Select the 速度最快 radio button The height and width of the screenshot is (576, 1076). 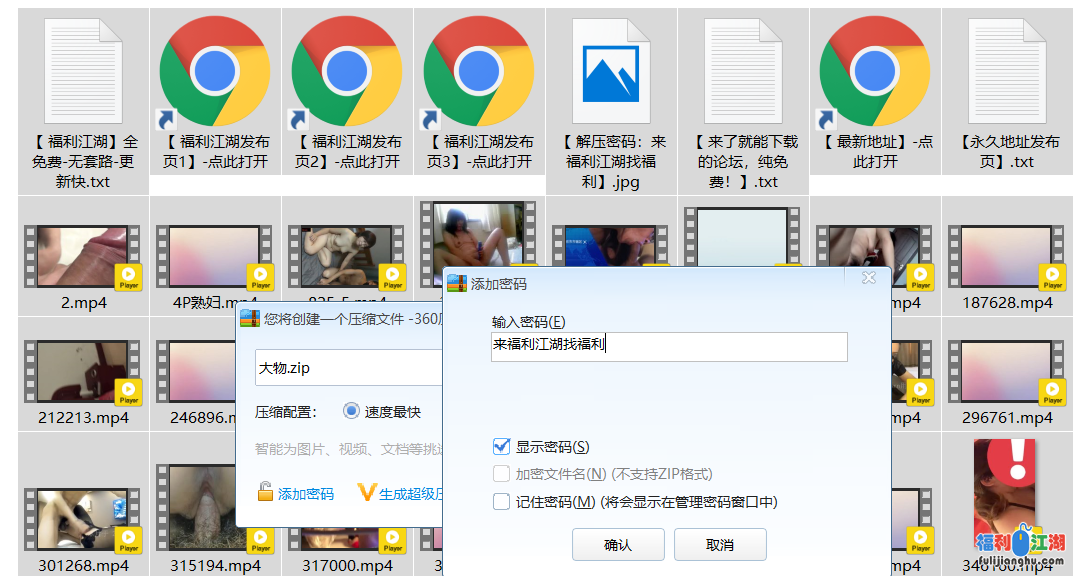[351, 411]
